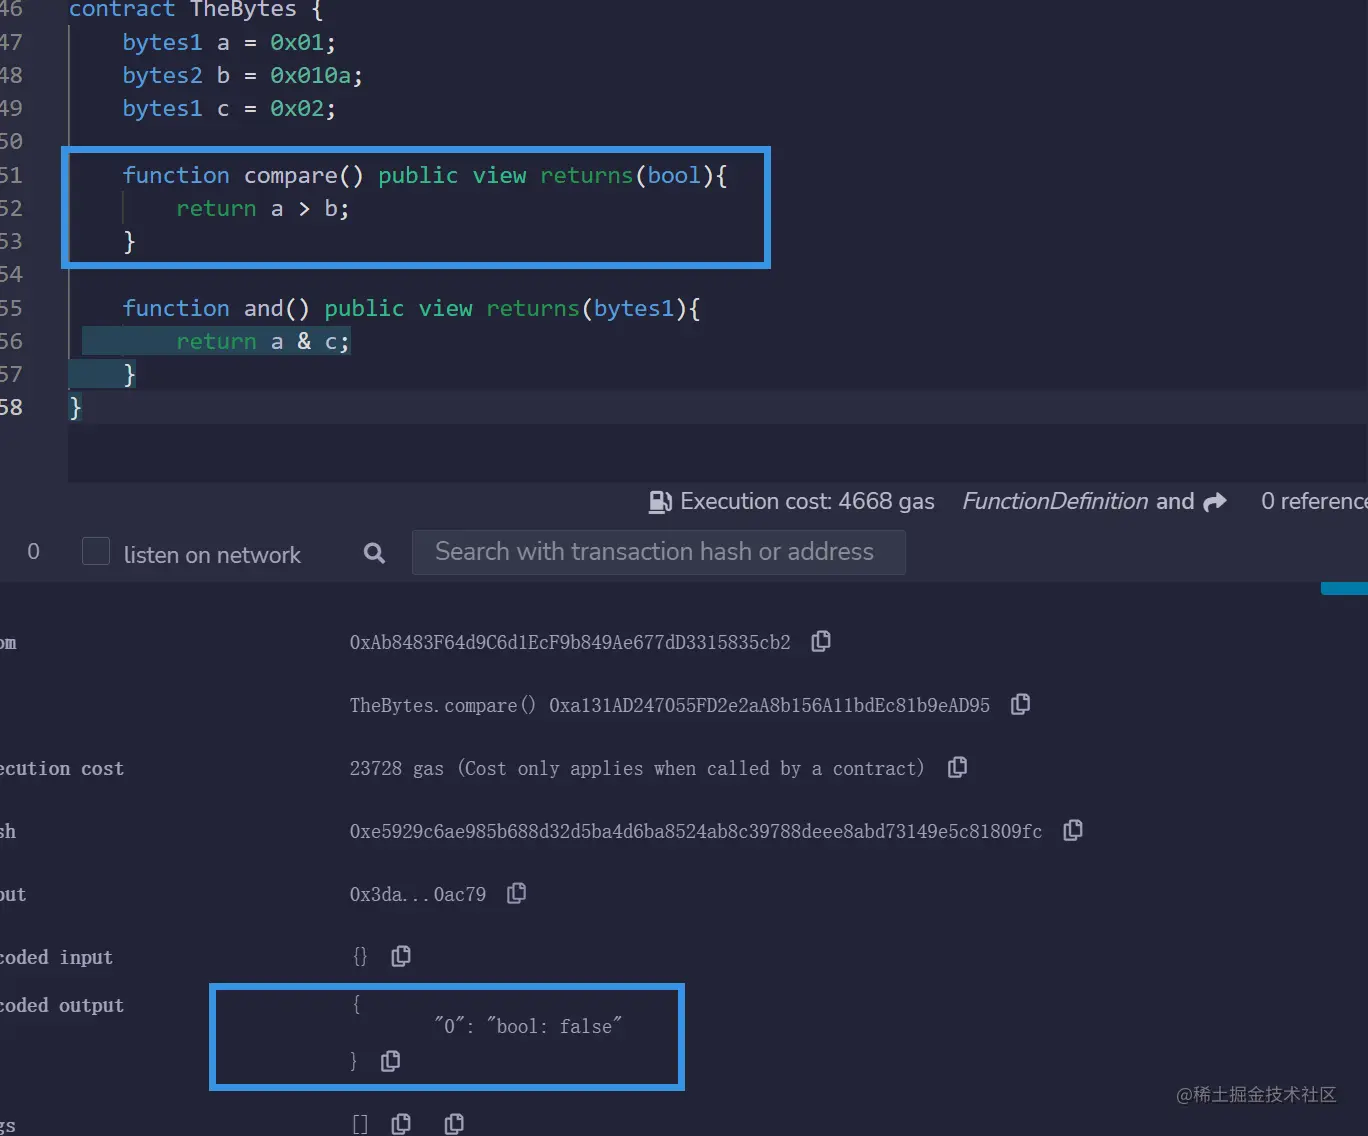Copy the 23728 gas execution cost
Viewport: 1368px width, 1136px height.
957,767
